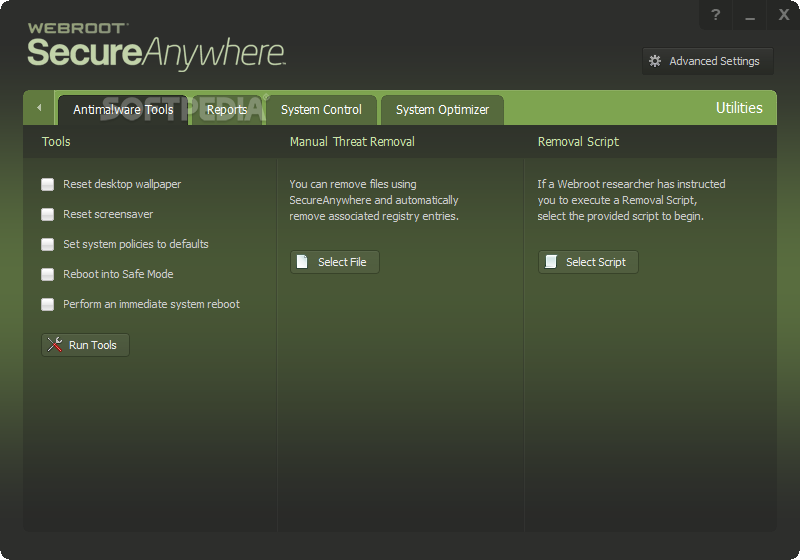Click the Removal Script heading

coord(578,142)
